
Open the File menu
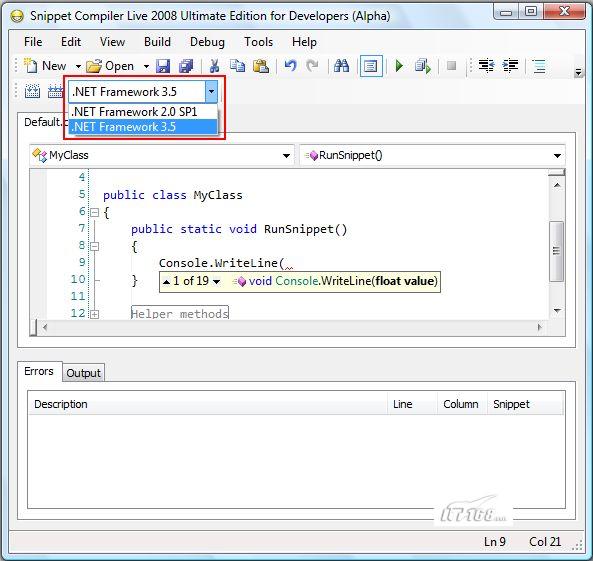point(33,42)
